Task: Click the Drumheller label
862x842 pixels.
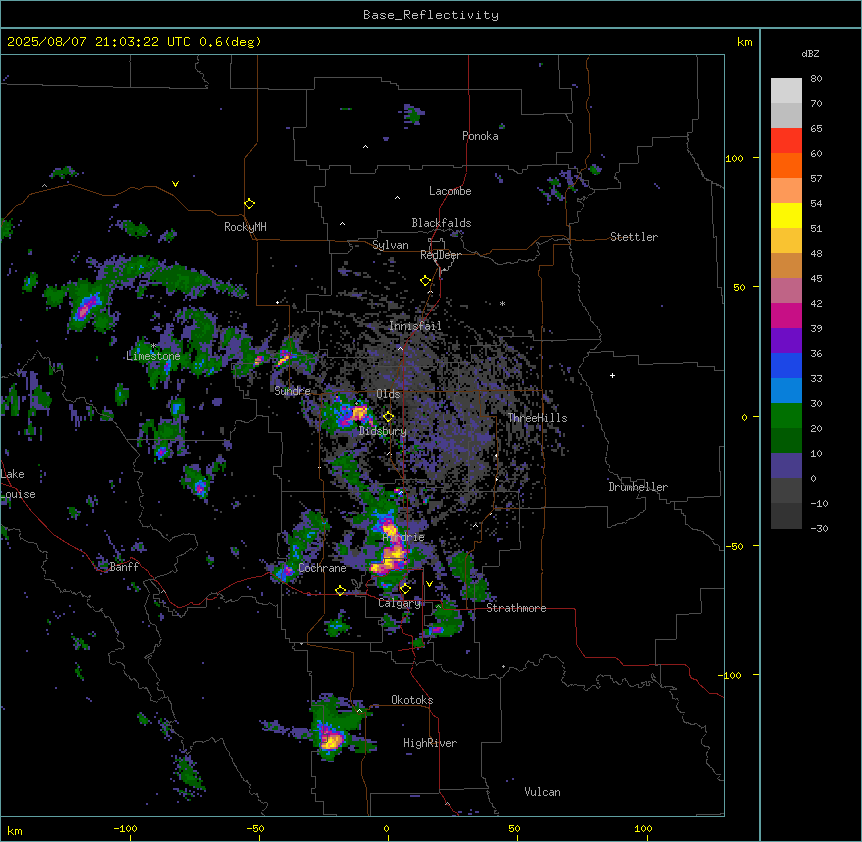Action: tap(638, 487)
